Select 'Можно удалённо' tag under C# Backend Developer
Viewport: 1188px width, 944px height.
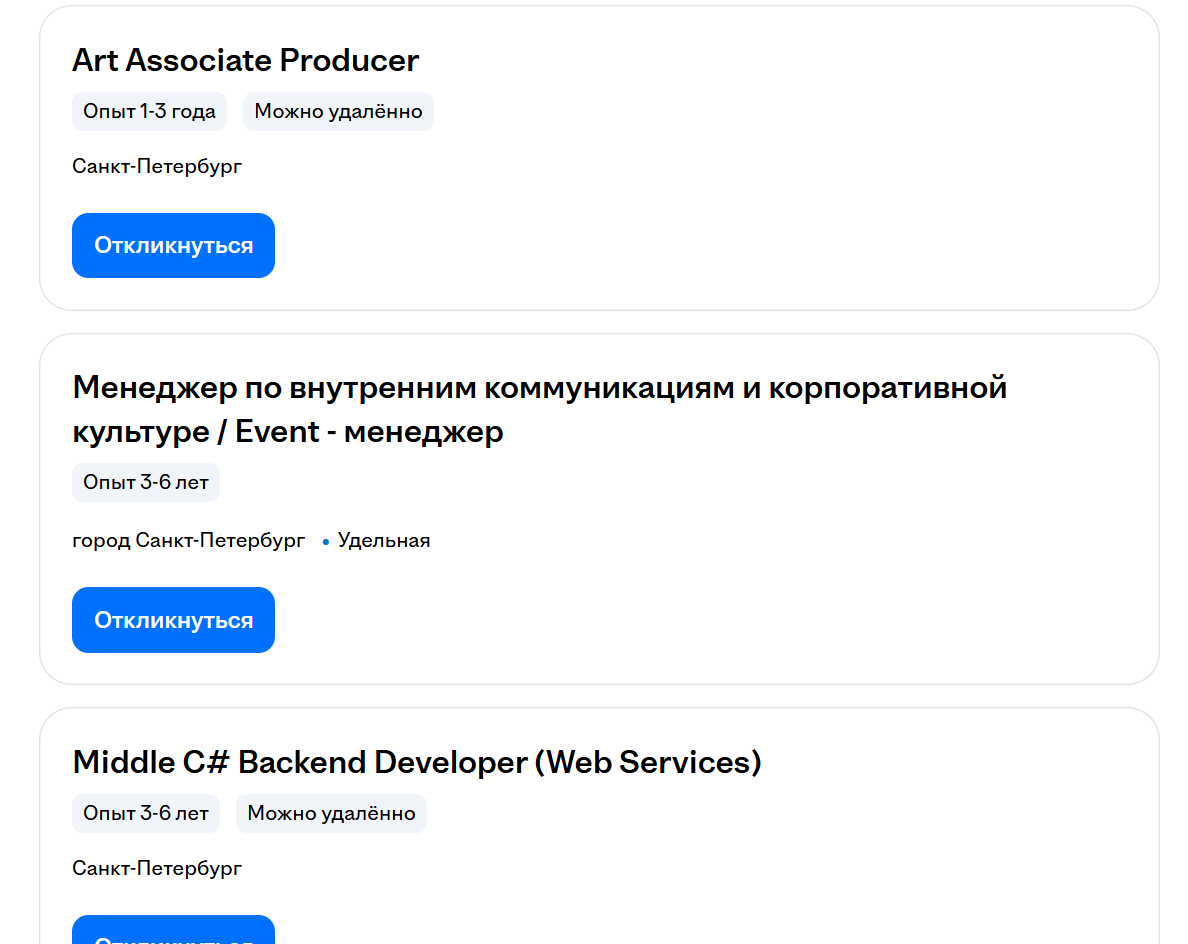[331, 813]
